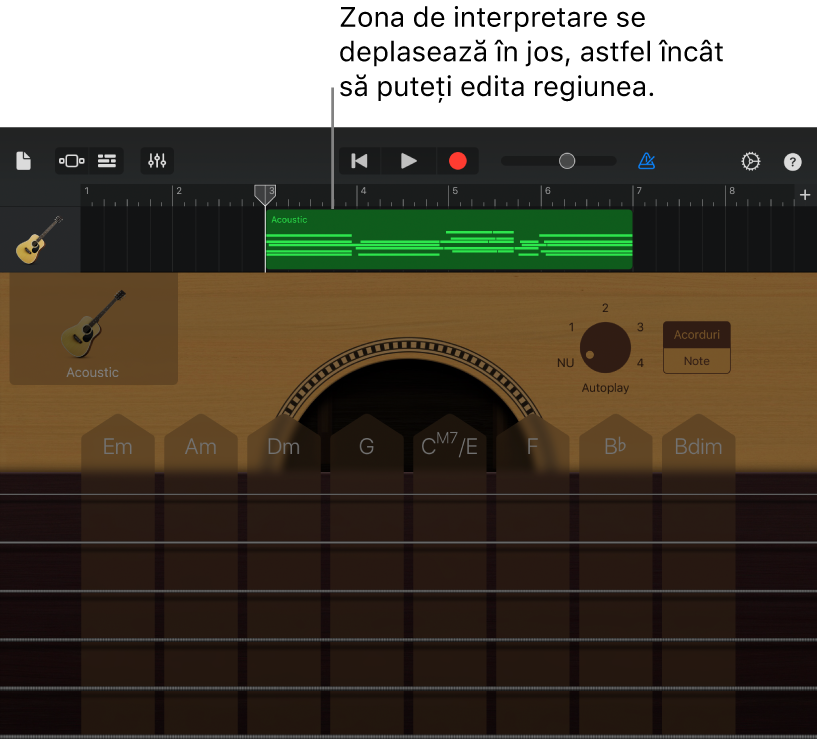
Task: Open song settings gear
Action: pyautogui.click(x=750, y=161)
